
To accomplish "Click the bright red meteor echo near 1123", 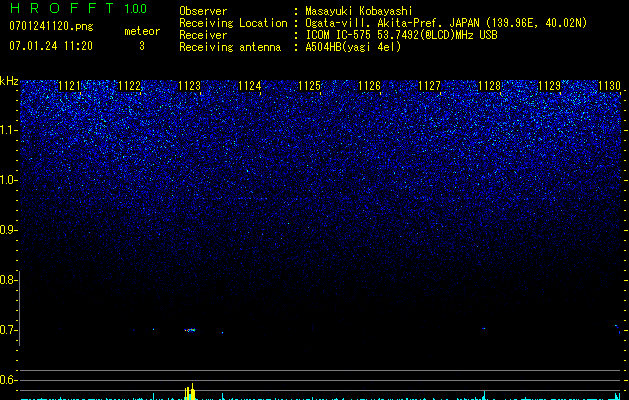I will click(x=191, y=330).
